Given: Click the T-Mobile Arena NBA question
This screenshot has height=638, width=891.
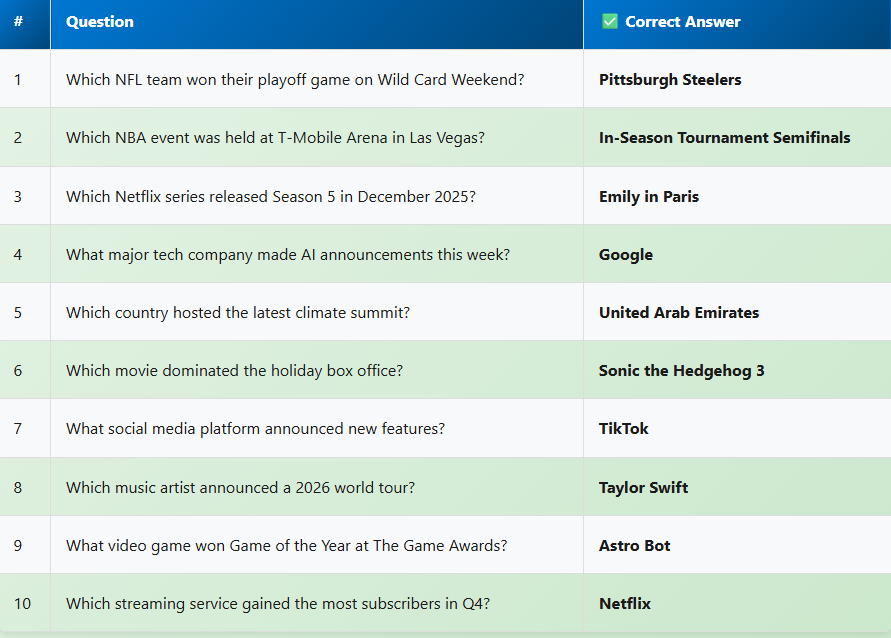Looking at the screenshot, I should point(275,138).
